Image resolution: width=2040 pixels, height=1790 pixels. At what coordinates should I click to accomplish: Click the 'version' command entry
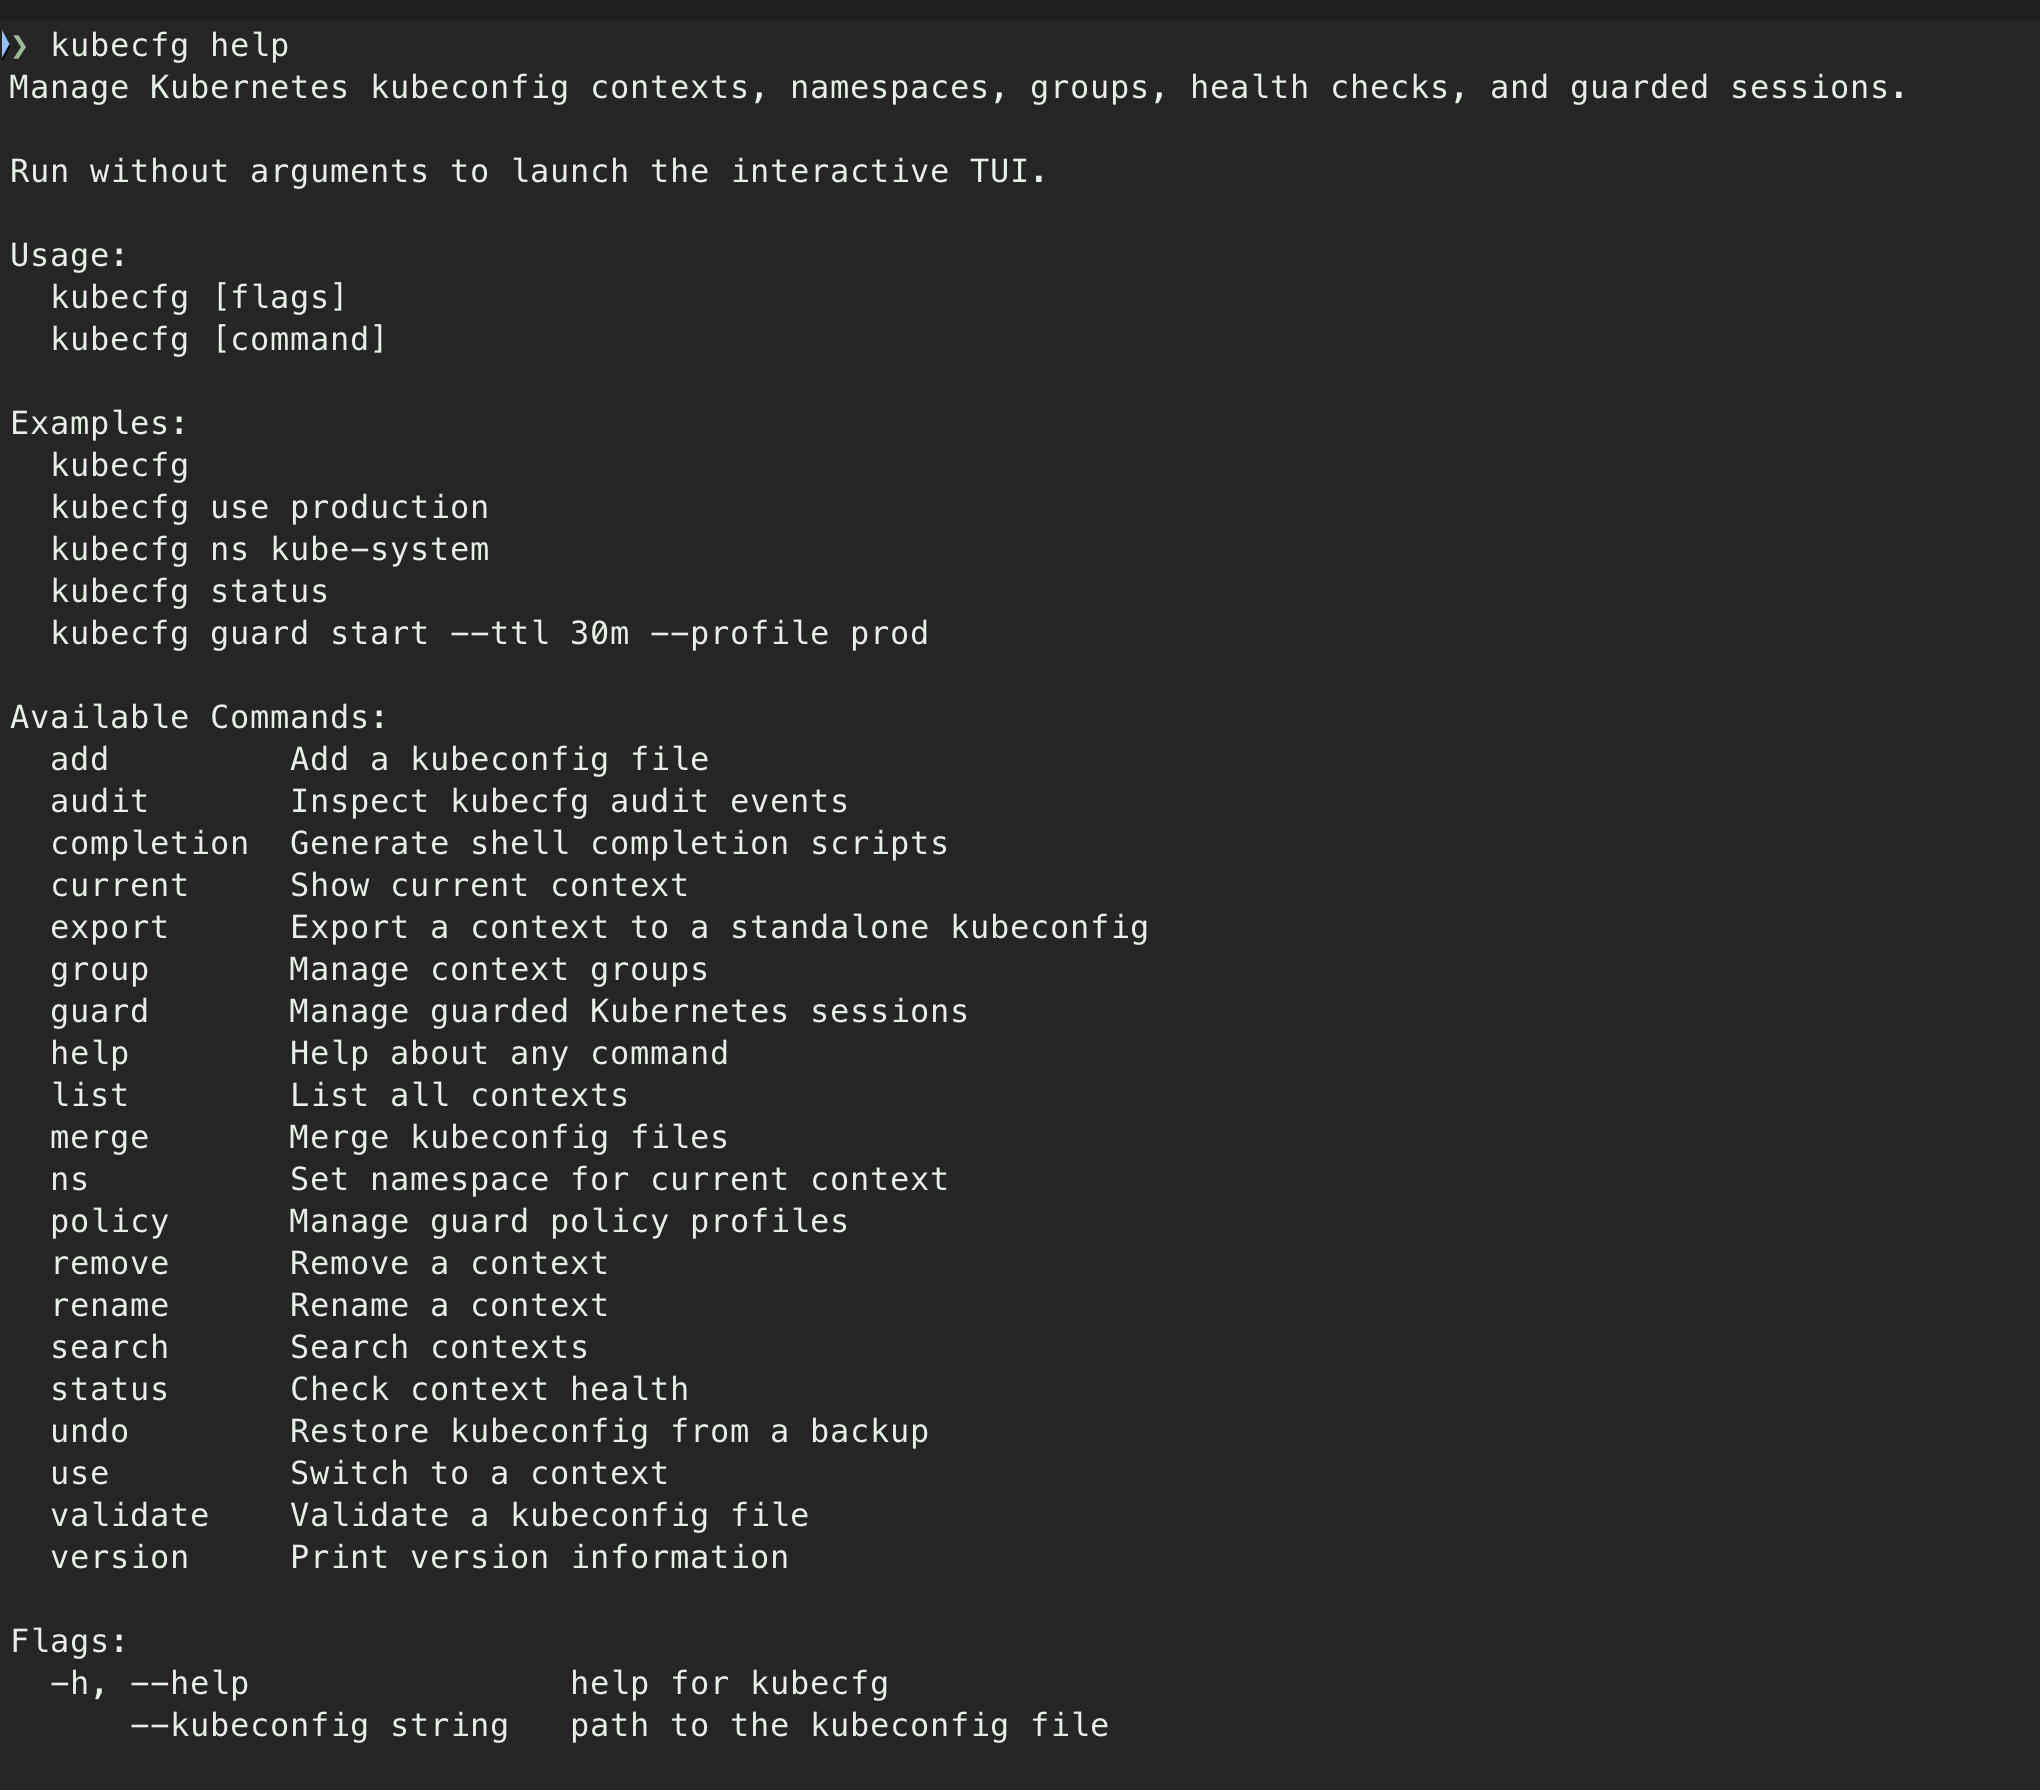[x=120, y=1557]
